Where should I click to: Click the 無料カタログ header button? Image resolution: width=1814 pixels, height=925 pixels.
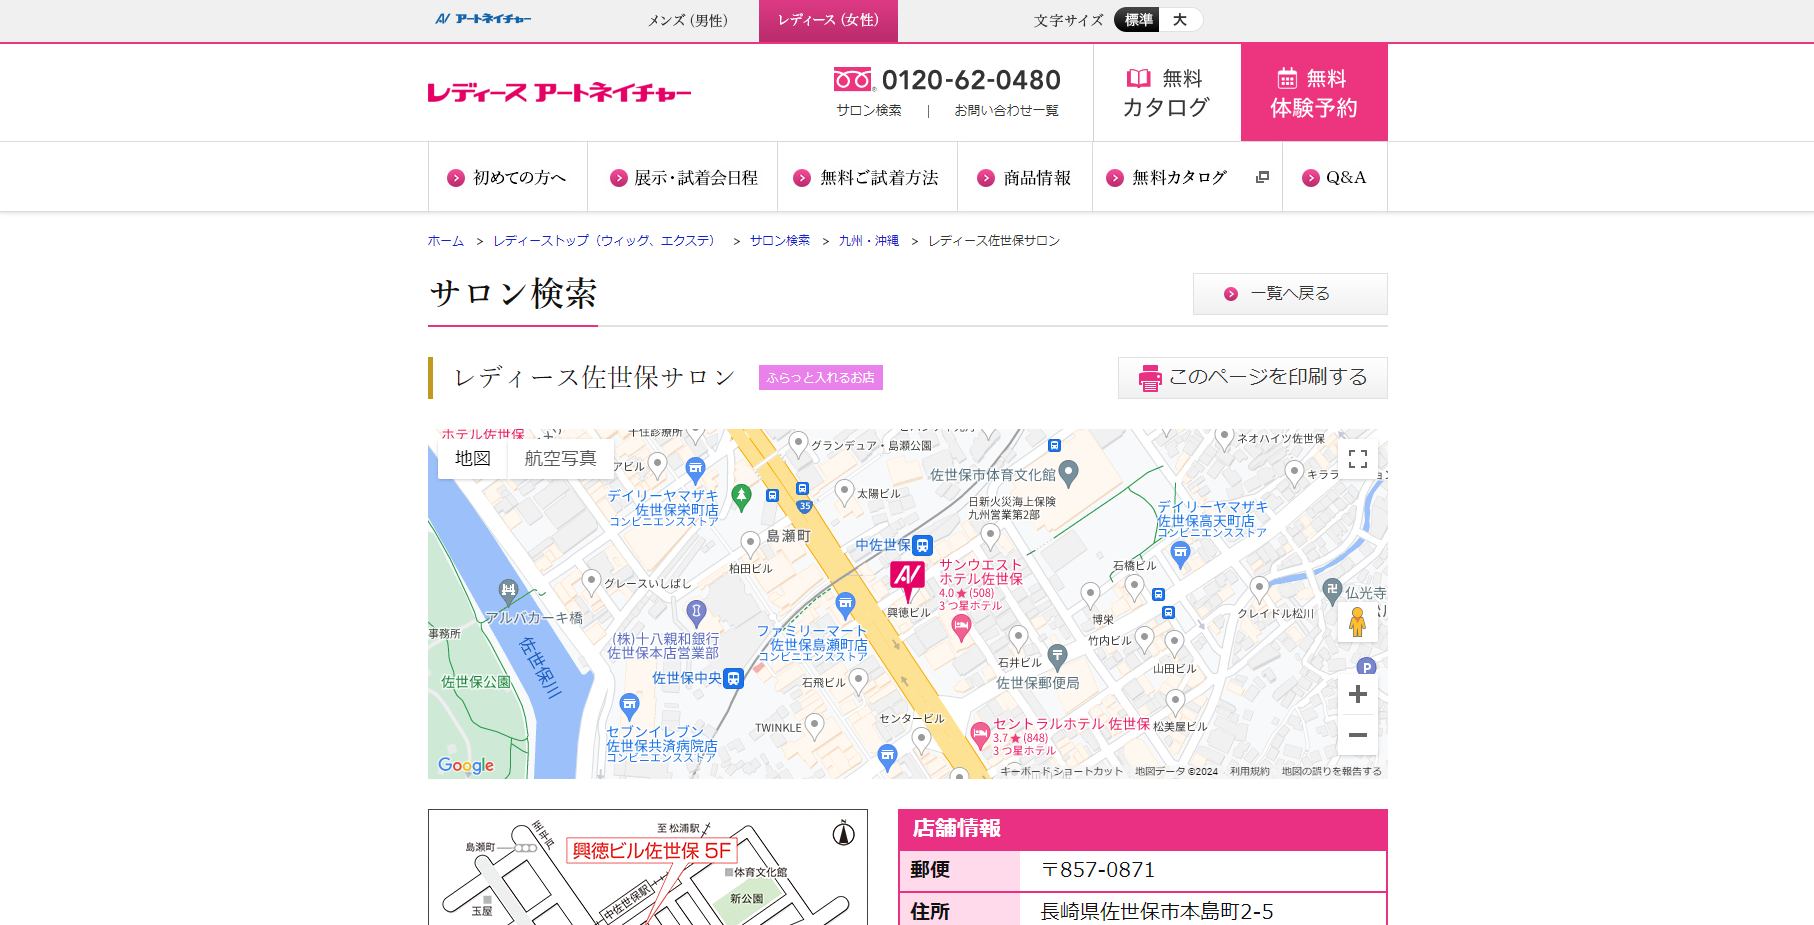click(1167, 92)
